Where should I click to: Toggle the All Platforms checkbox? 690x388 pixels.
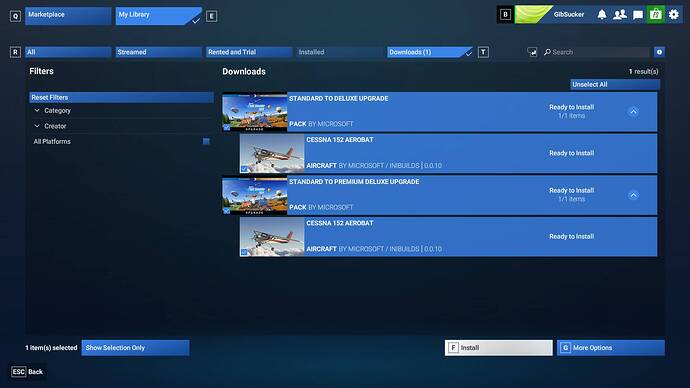pyautogui.click(x=206, y=141)
